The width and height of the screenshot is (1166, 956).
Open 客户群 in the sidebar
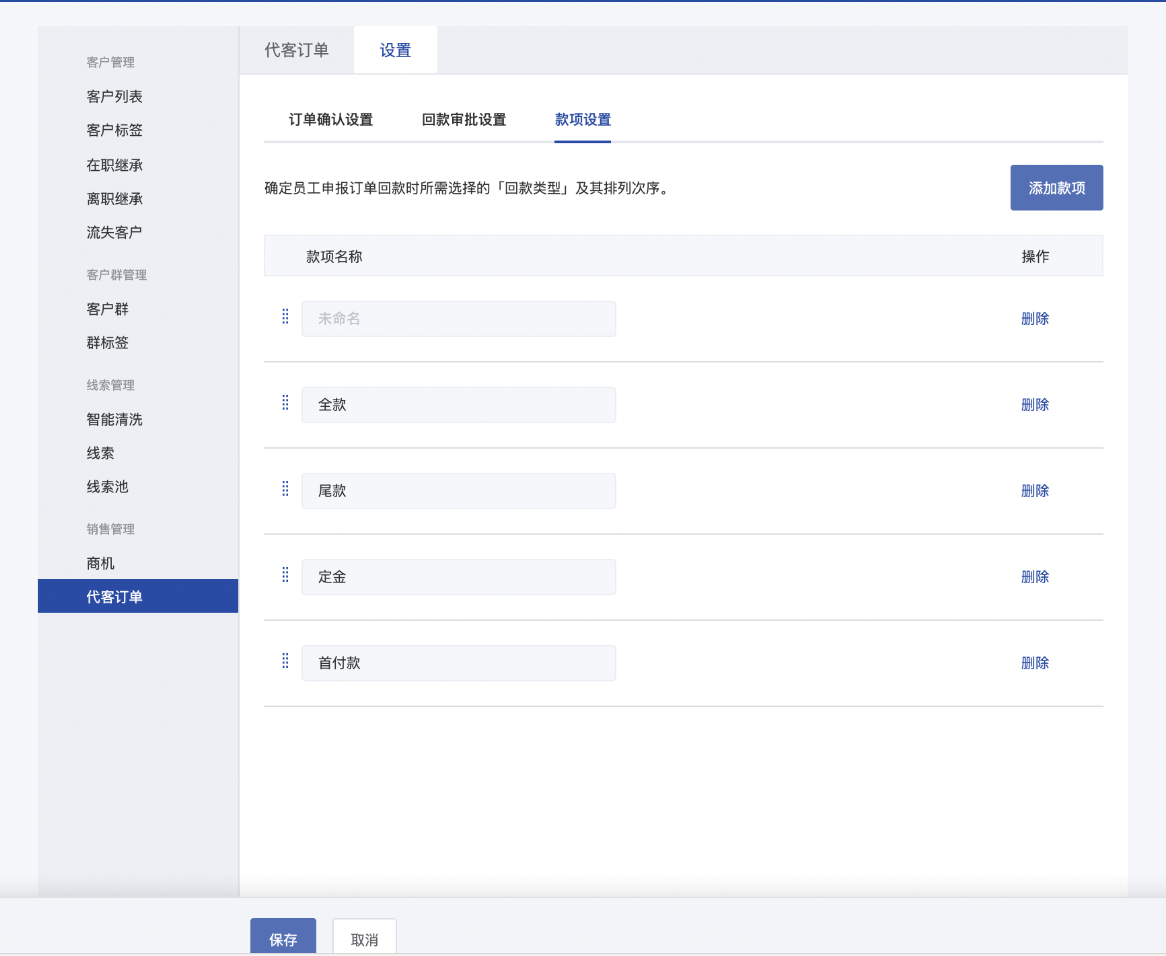(x=108, y=309)
